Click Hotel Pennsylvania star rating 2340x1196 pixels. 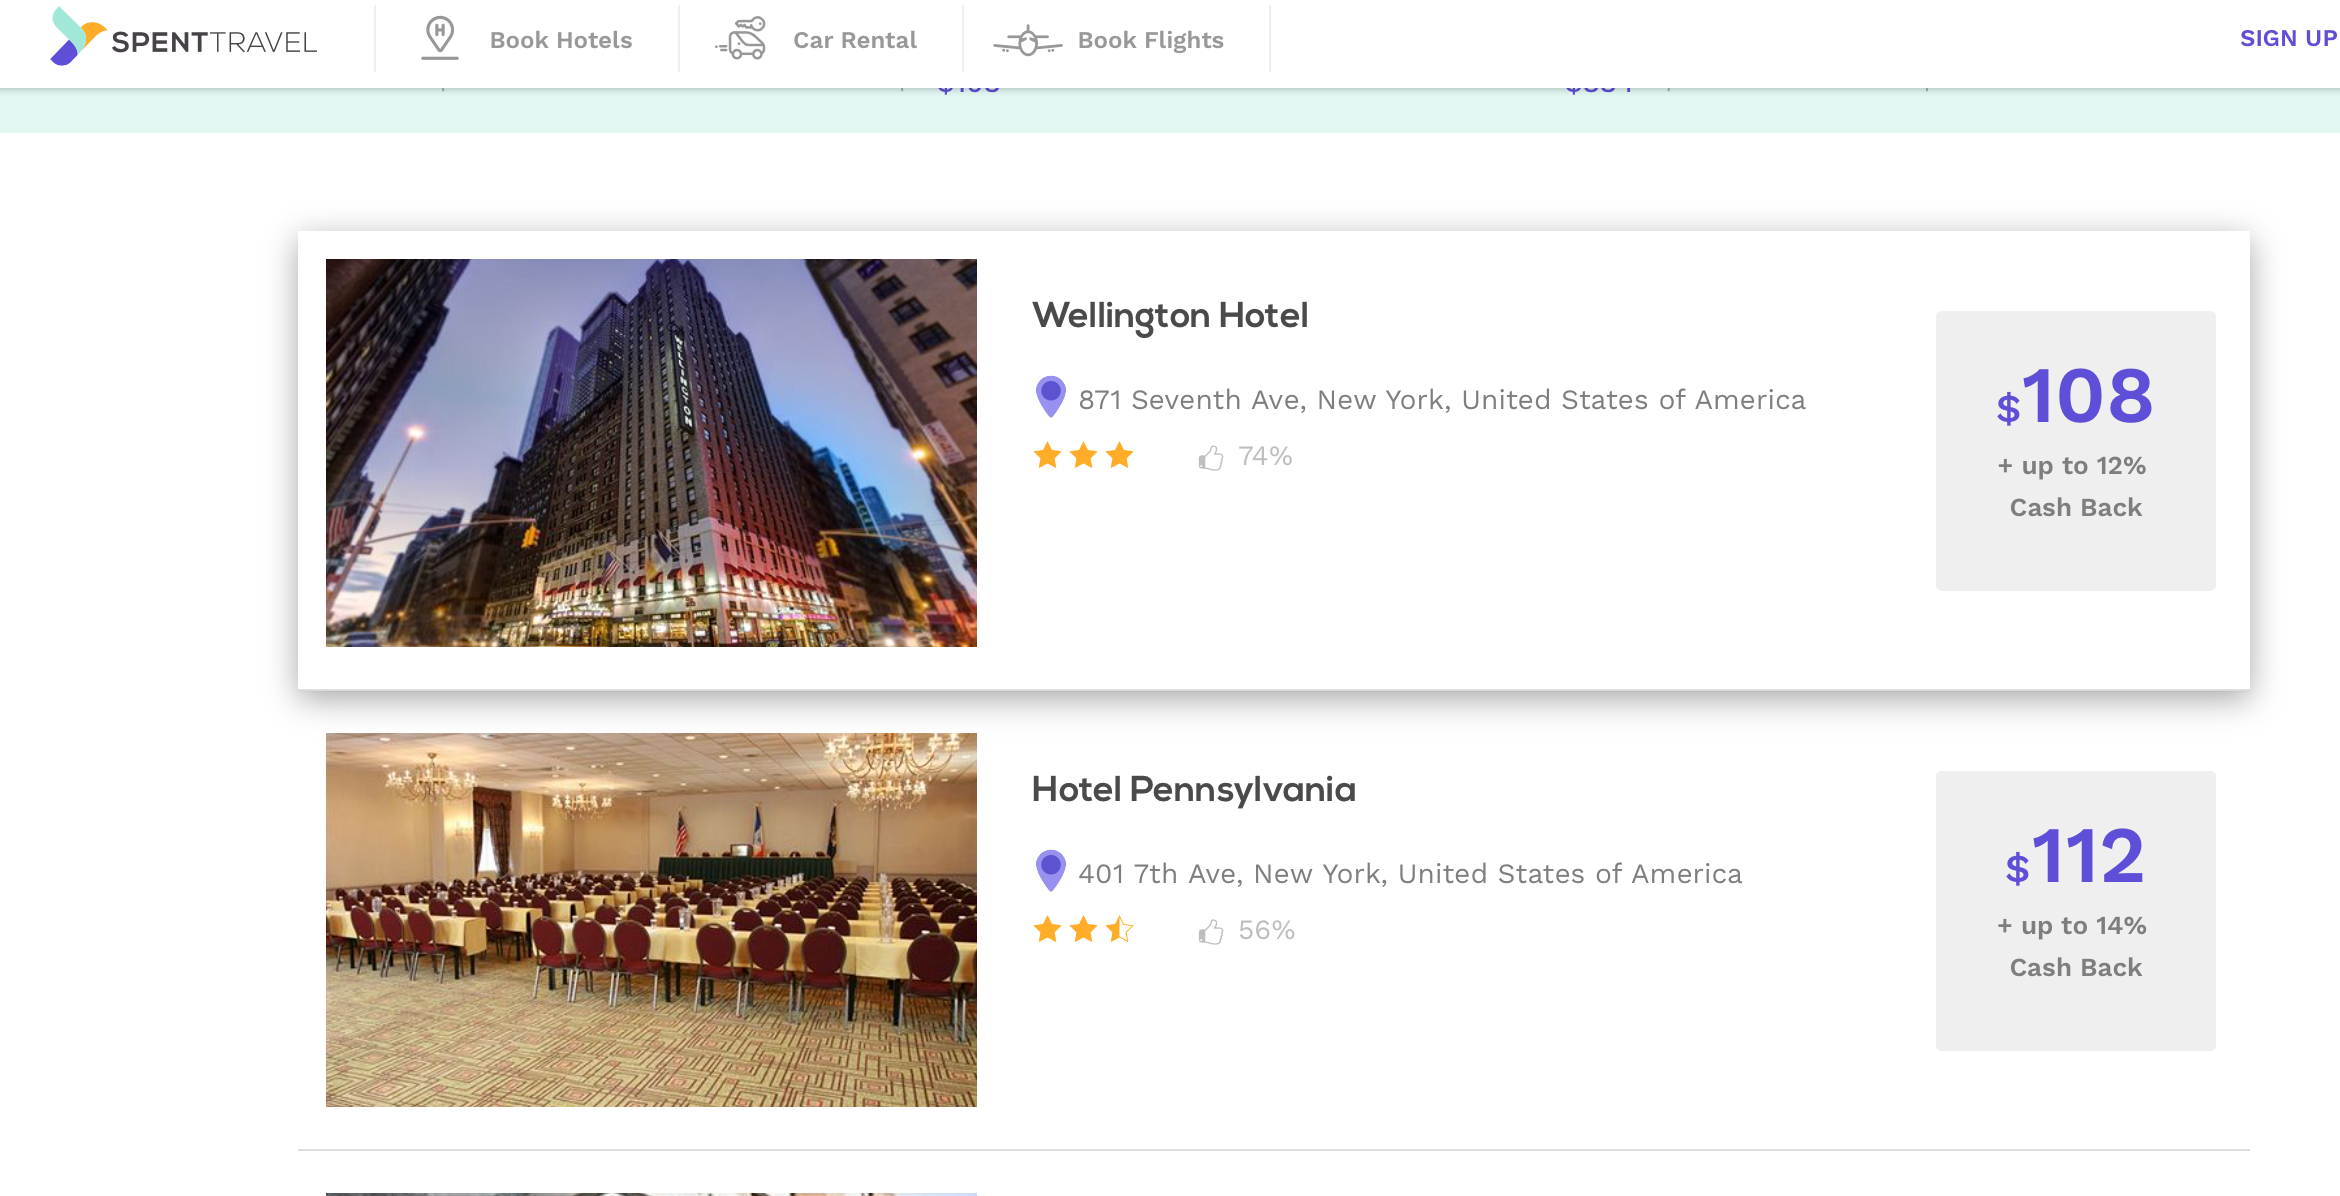1084,930
